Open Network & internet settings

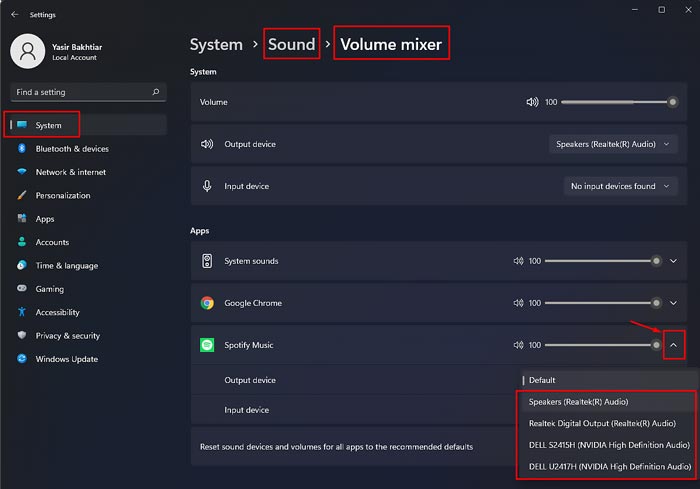click(88, 171)
